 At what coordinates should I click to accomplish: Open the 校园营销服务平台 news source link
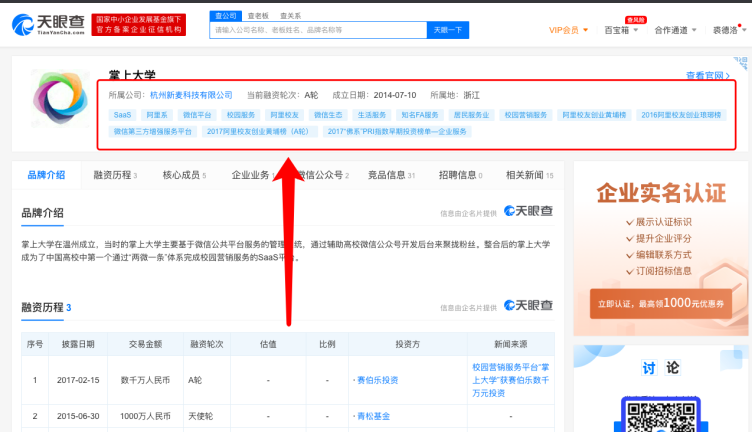click(511, 380)
